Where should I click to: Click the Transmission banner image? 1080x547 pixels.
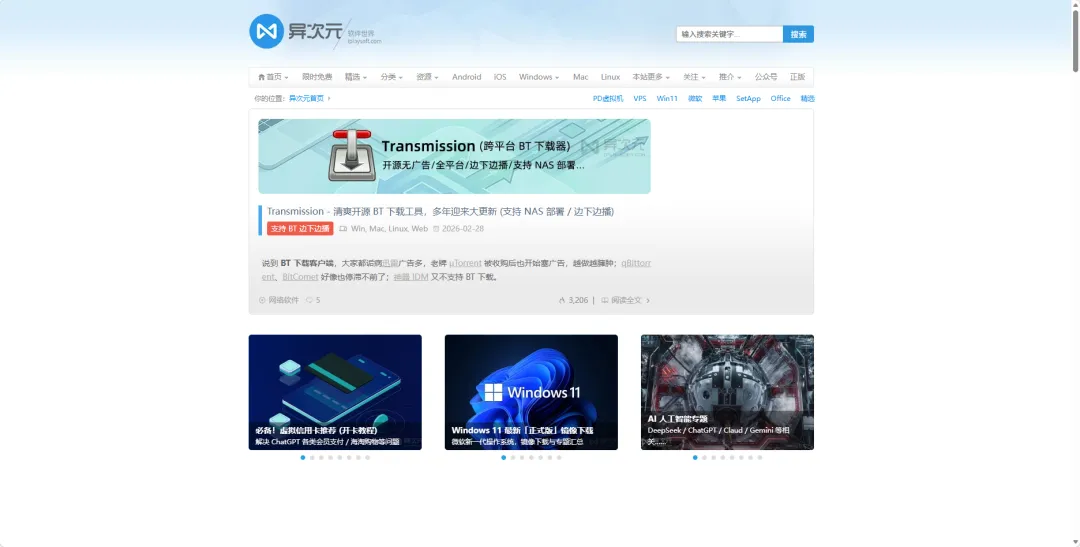pyautogui.click(x=454, y=156)
